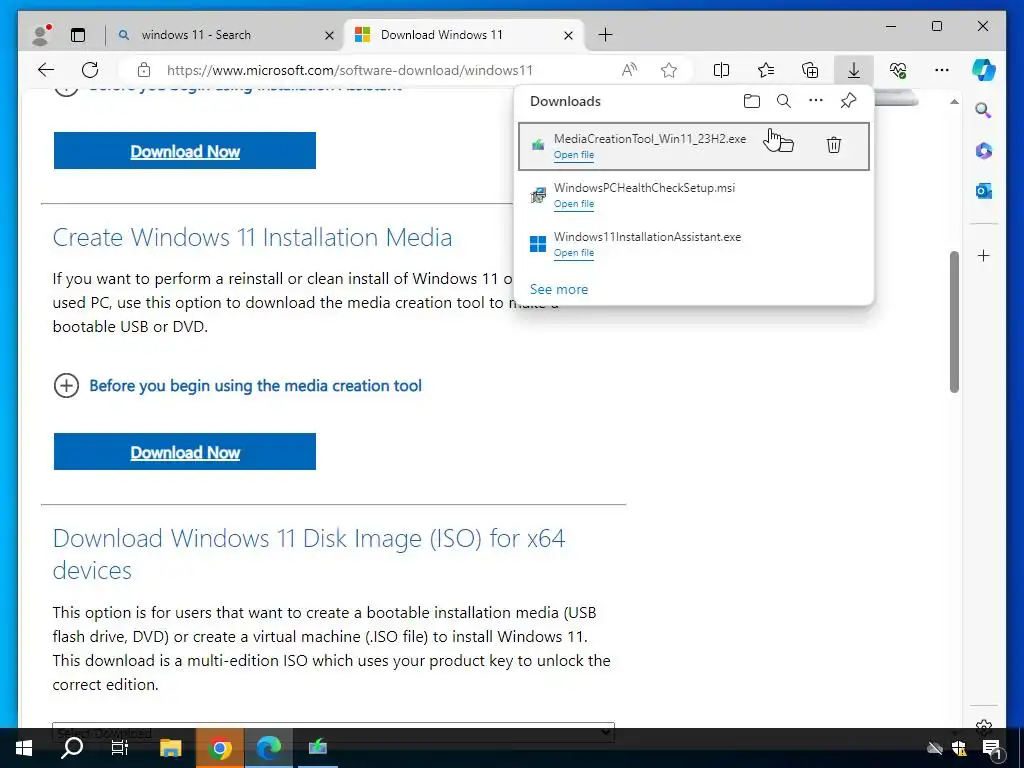
Task: Open taskbar Search
Action: point(72,748)
